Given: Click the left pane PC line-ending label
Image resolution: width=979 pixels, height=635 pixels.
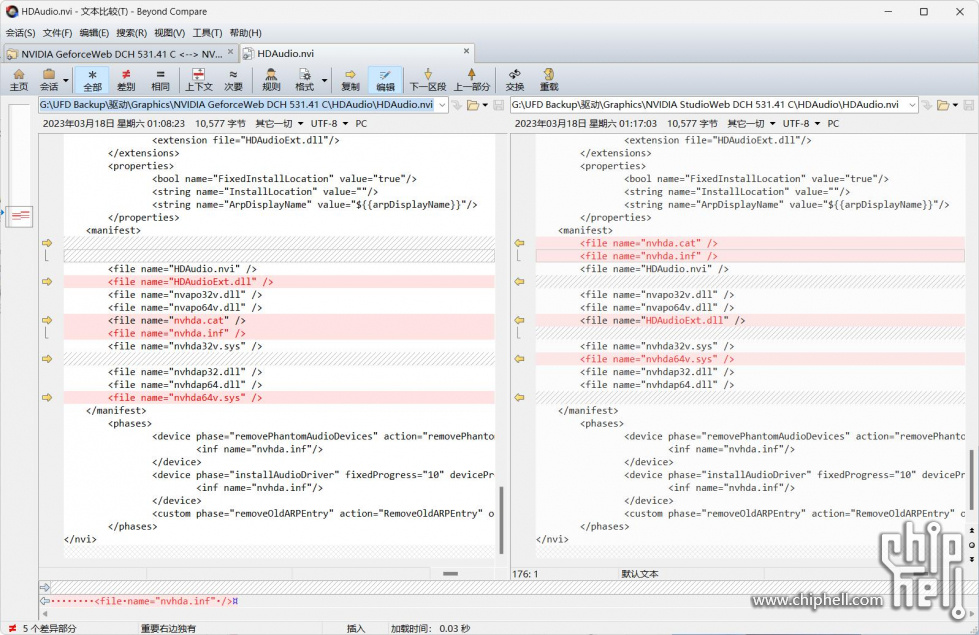Looking at the screenshot, I should tap(361, 124).
